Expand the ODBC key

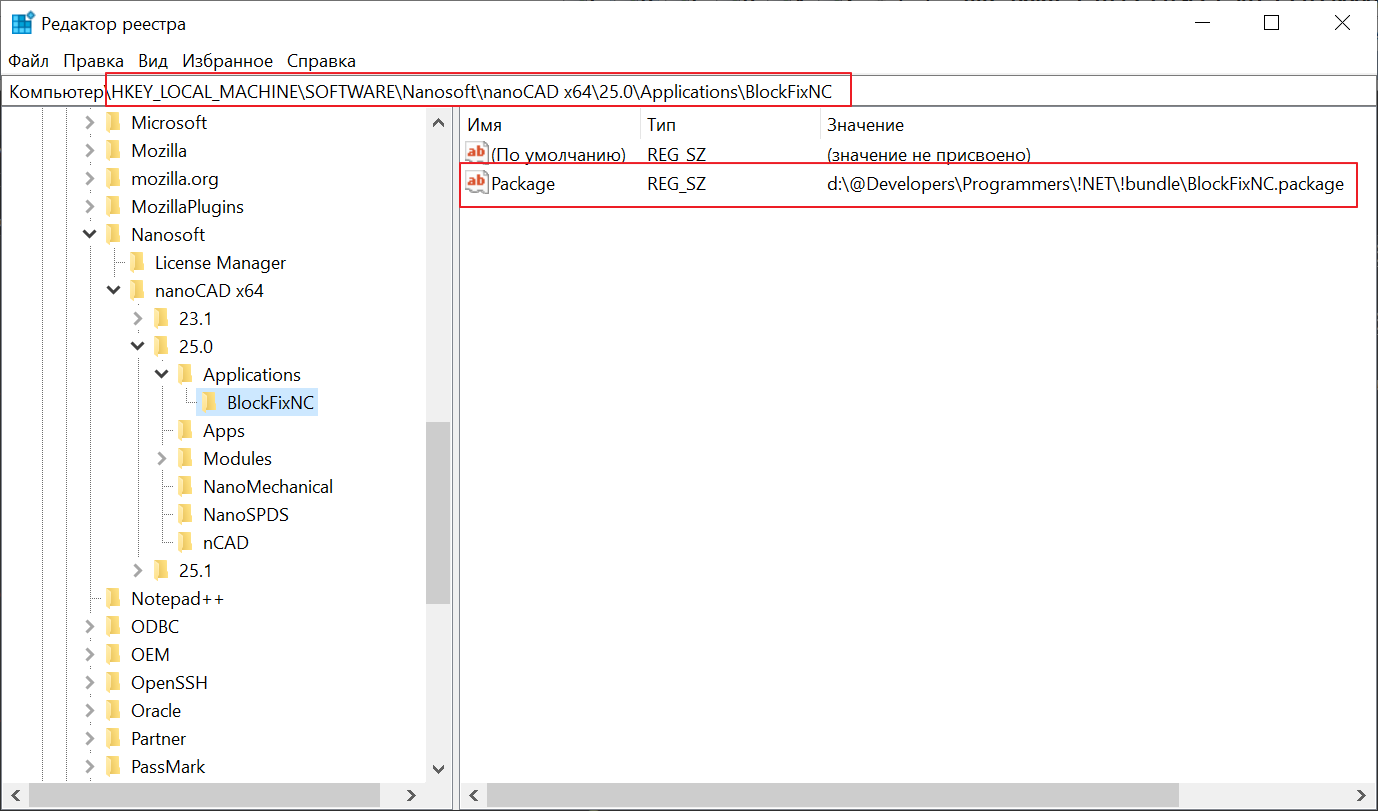89,627
